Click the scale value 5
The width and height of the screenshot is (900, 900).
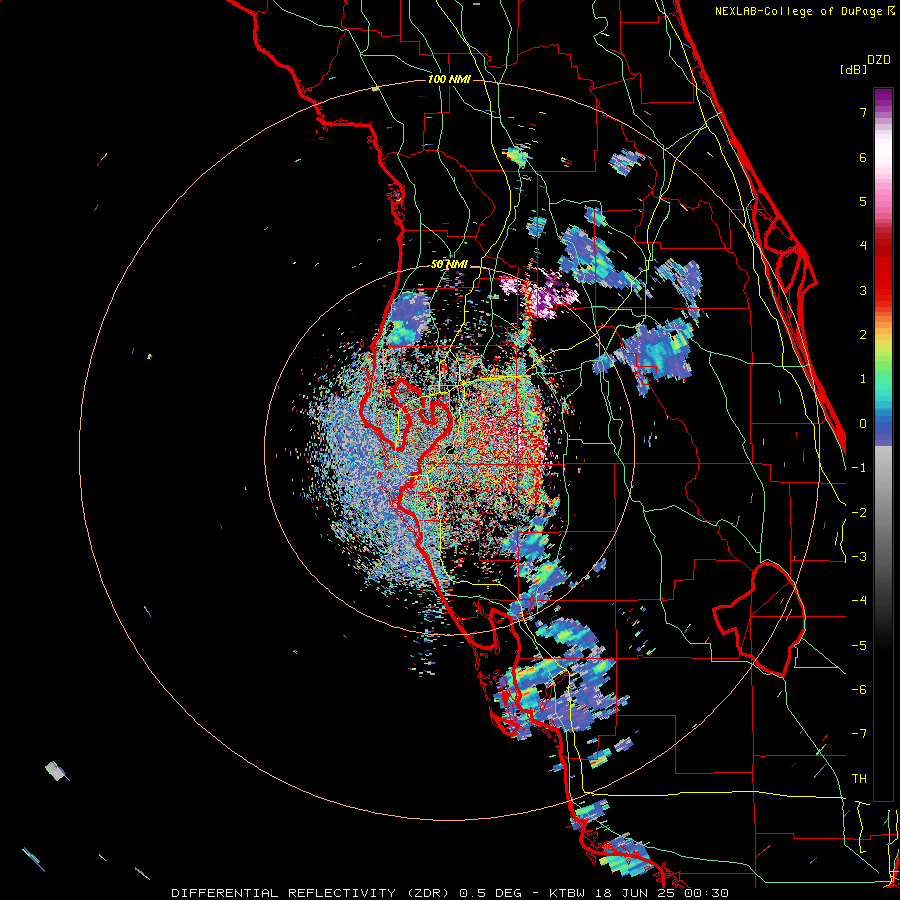(x=863, y=201)
